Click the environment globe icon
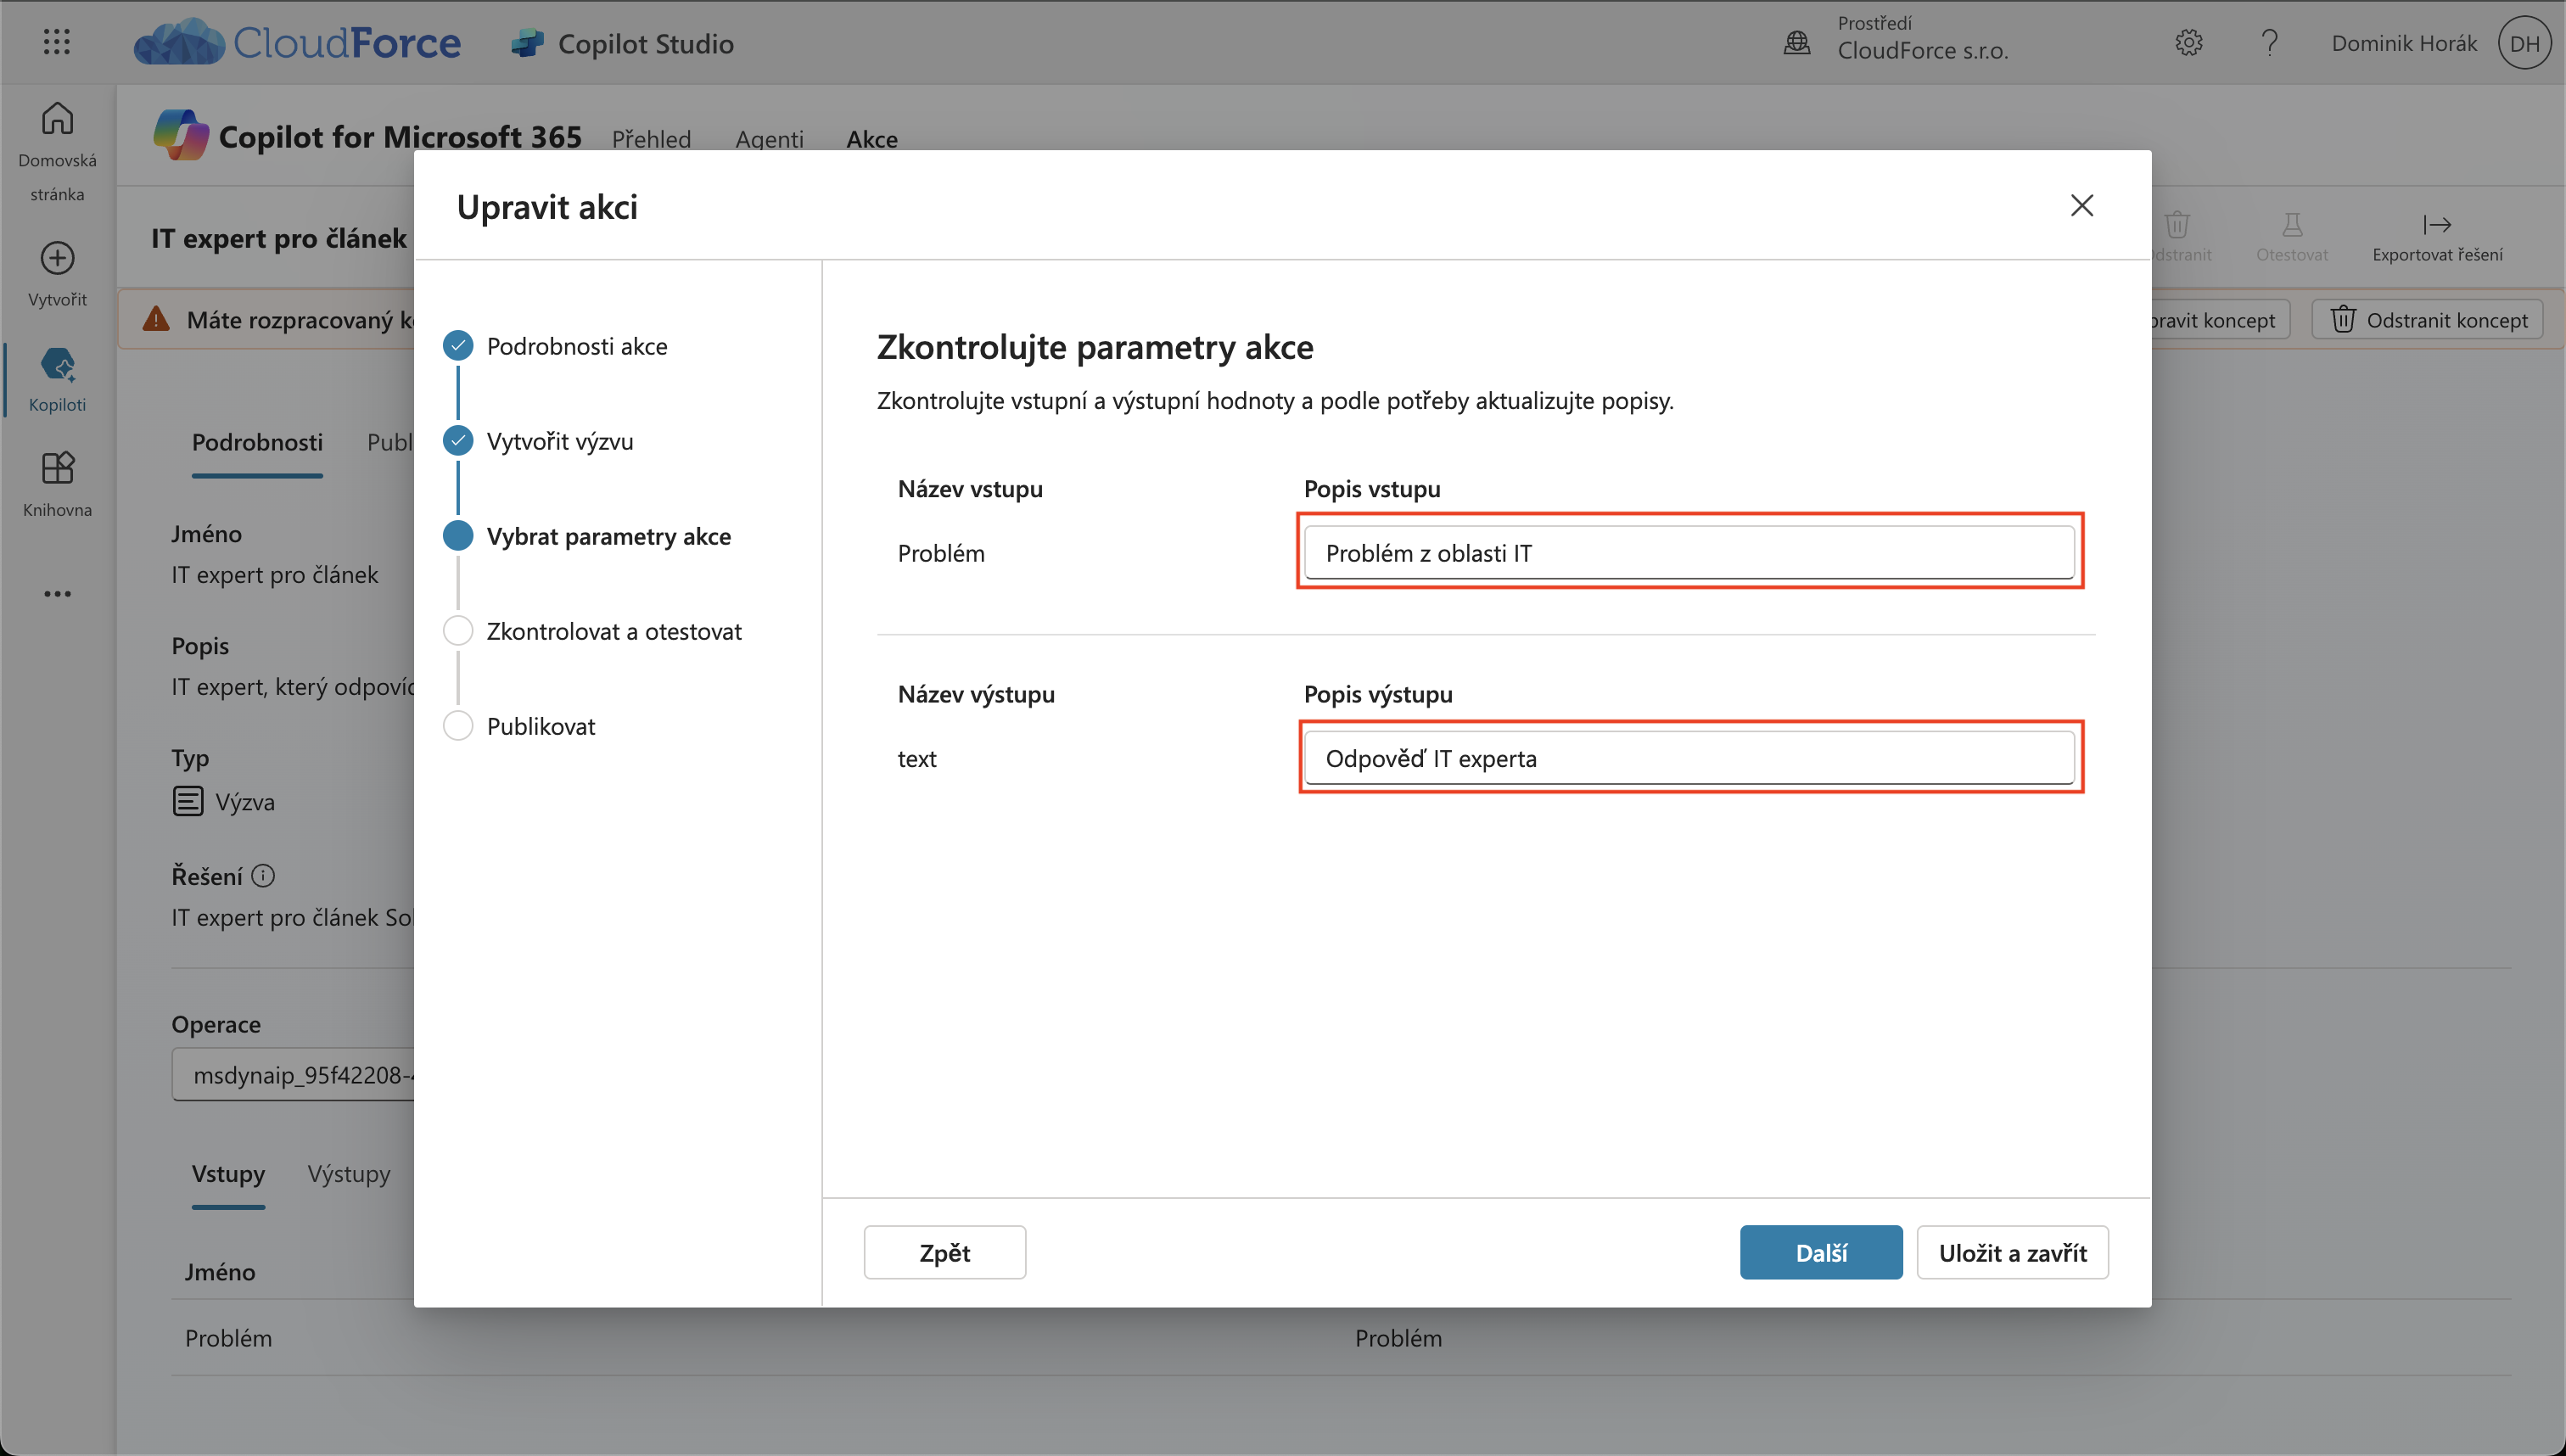Screen dimensions: 2566x1456 pyautogui.click(x=1798, y=42)
